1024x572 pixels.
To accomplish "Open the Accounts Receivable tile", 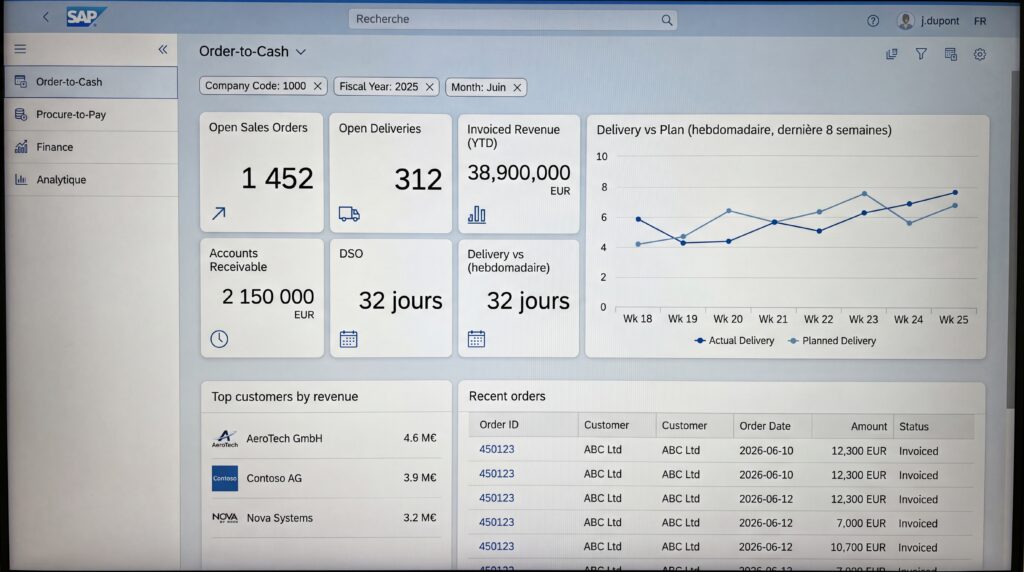I will pos(262,298).
